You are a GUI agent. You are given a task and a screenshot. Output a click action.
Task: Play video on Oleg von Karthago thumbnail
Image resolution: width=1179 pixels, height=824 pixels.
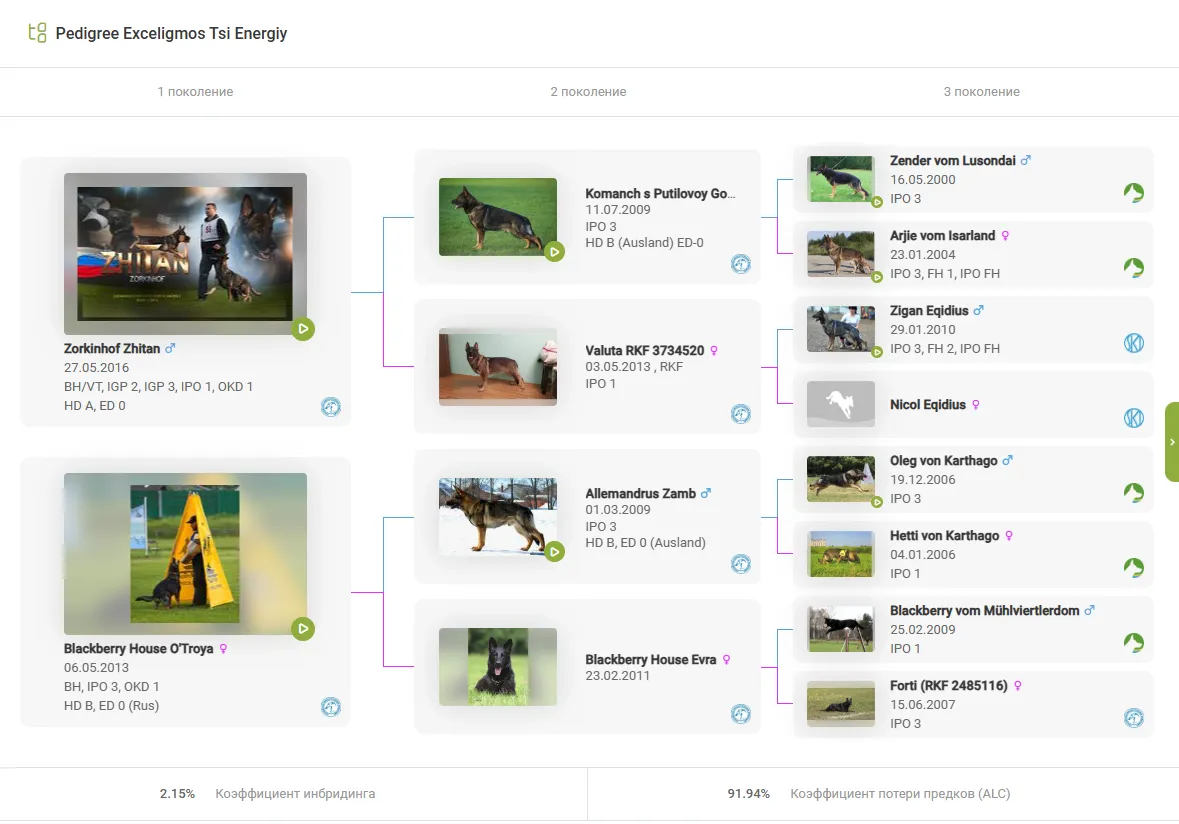876,502
